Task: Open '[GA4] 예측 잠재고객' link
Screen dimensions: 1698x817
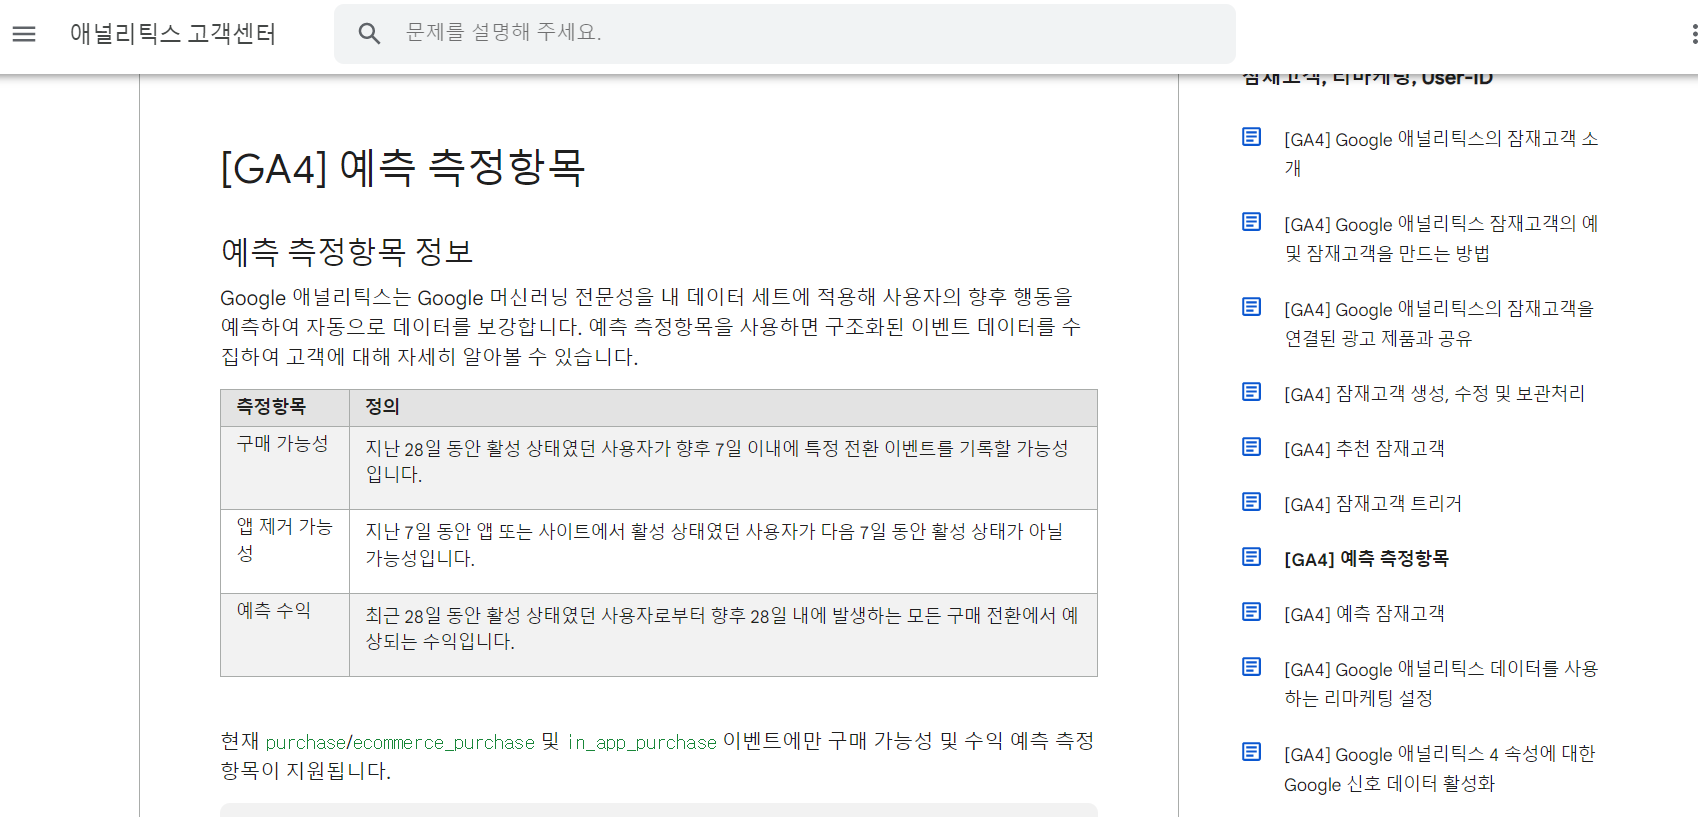Action: pos(1364,614)
